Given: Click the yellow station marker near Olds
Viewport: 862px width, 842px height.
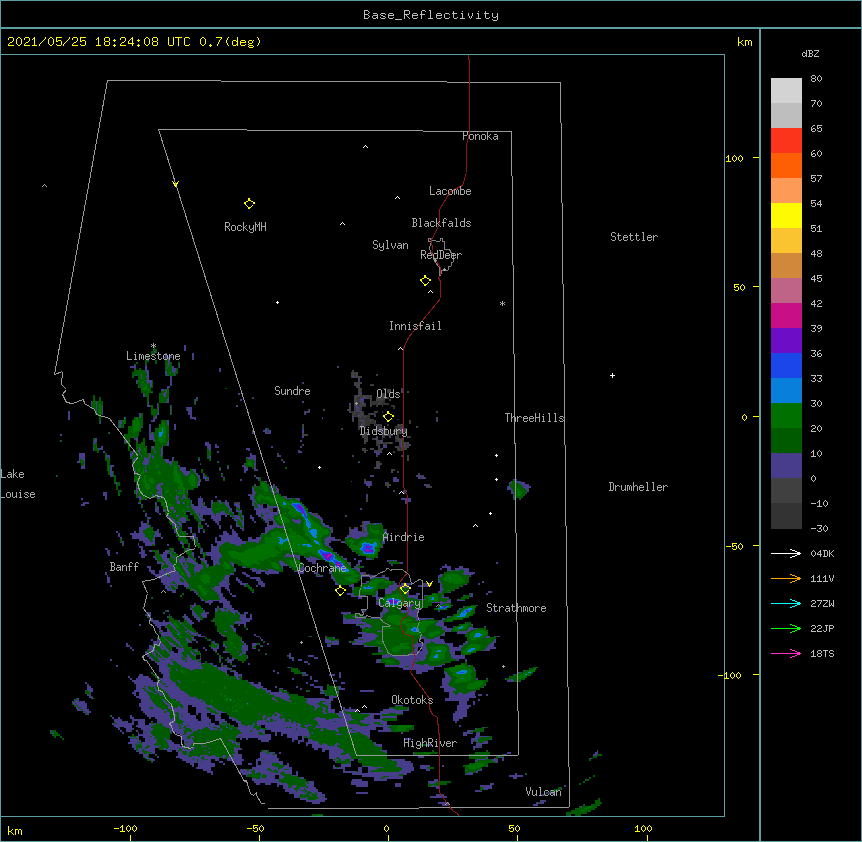Looking at the screenshot, I should click(388, 417).
